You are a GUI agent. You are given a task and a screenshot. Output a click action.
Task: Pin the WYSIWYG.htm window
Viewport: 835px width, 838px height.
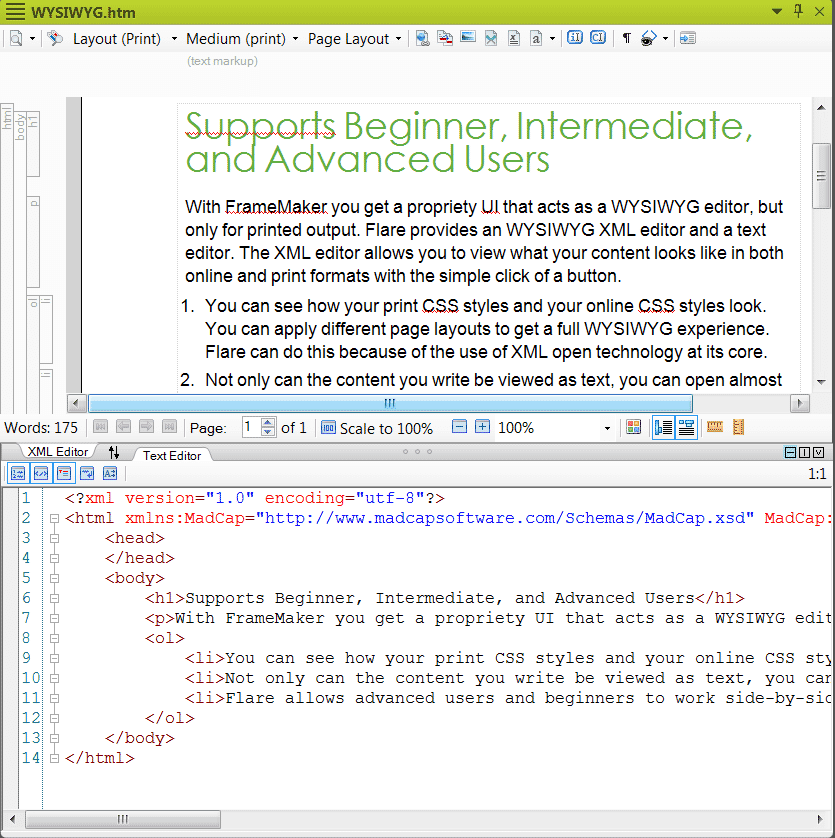(x=798, y=11)
